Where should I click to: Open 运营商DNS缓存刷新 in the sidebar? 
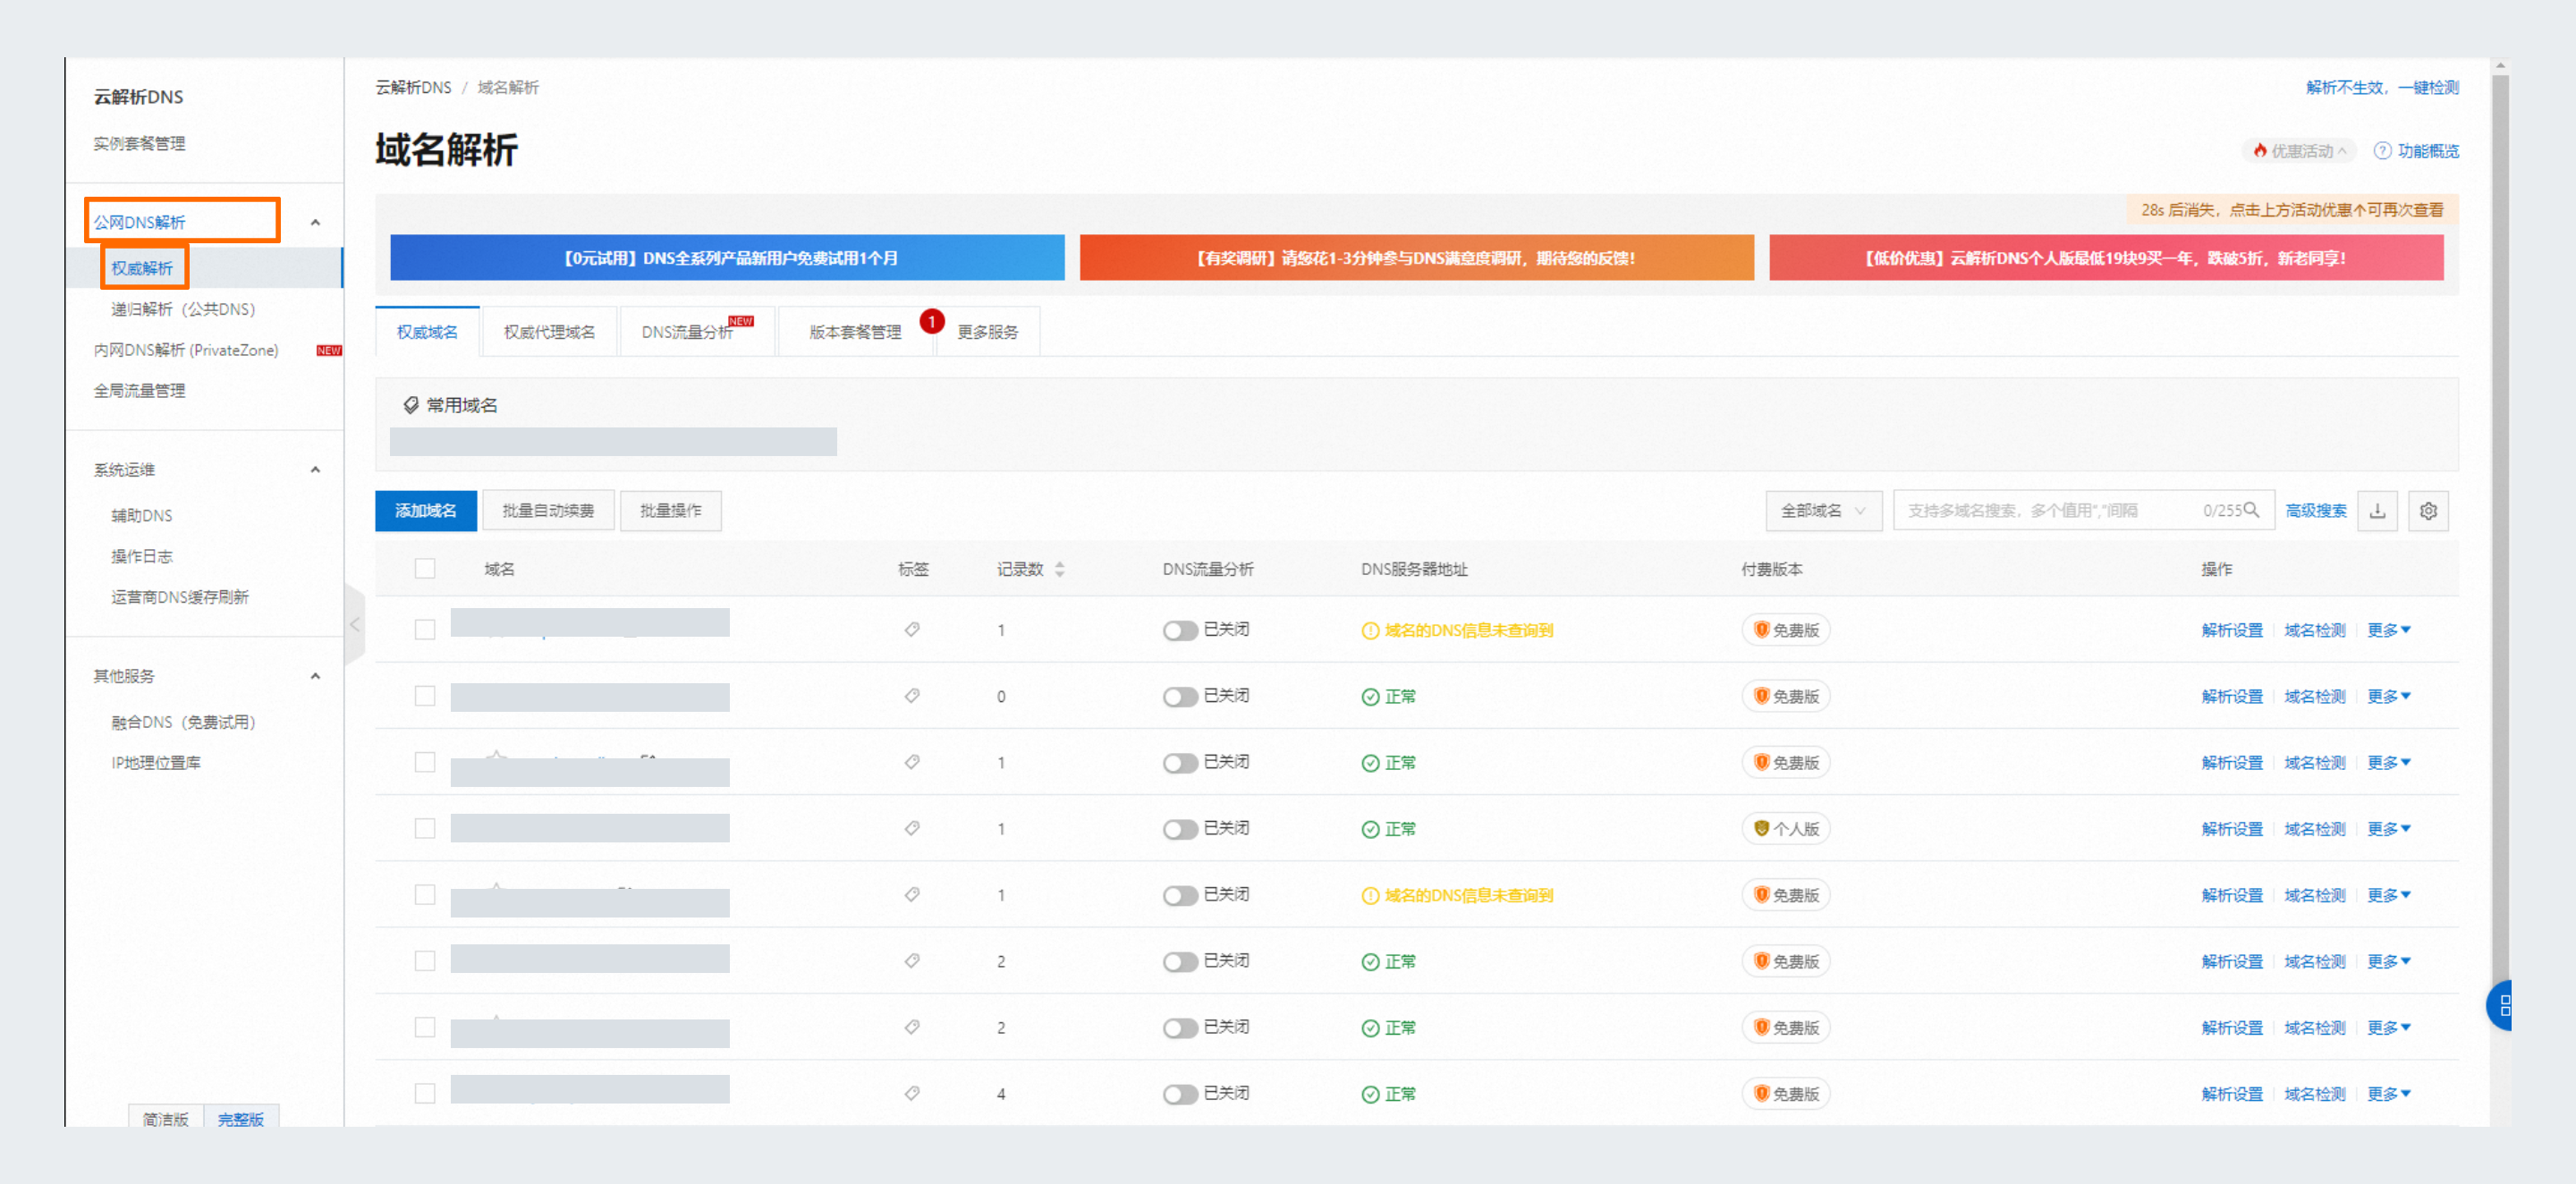179,597
